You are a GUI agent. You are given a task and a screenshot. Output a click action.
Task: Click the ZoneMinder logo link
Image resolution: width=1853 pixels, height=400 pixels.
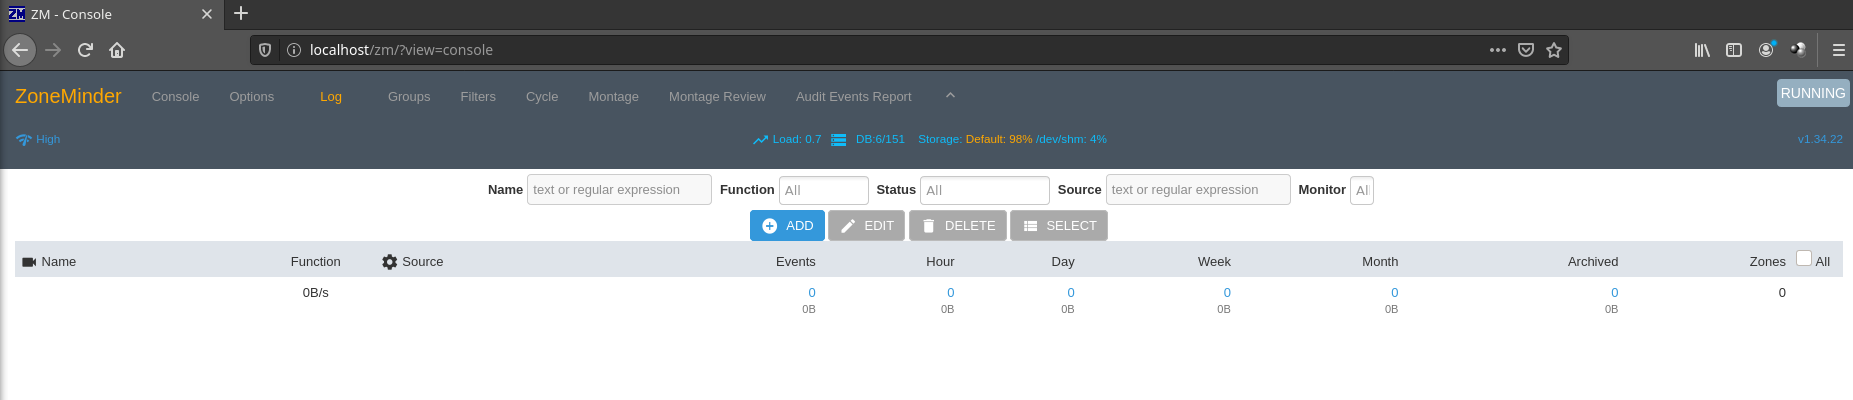(x=68, y=96)
